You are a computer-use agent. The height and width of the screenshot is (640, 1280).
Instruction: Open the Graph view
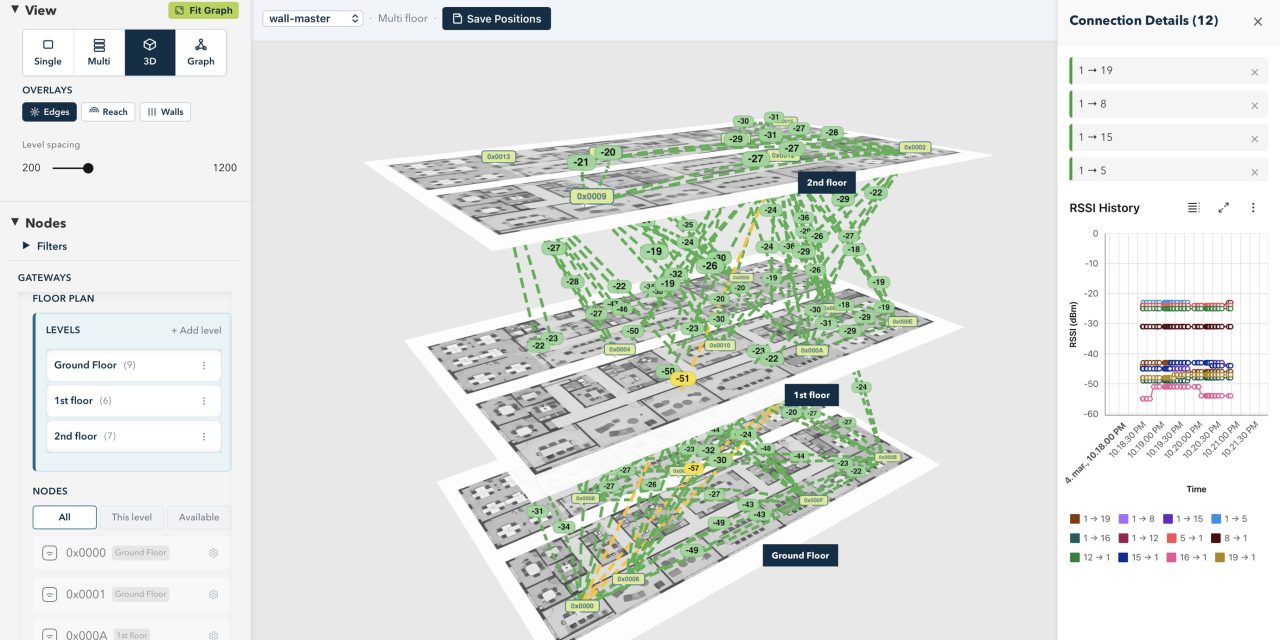coord(200,51)
